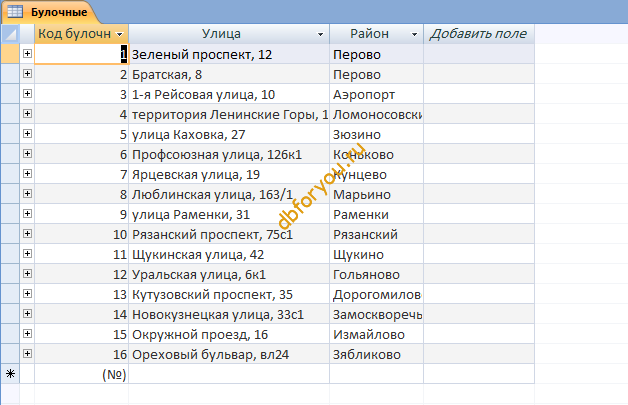The width and height of the screenshot is (628, 405).
Task: Expand subdatasheet for Ярцевская улица, 19 row
Action: [x=27, y=174]
